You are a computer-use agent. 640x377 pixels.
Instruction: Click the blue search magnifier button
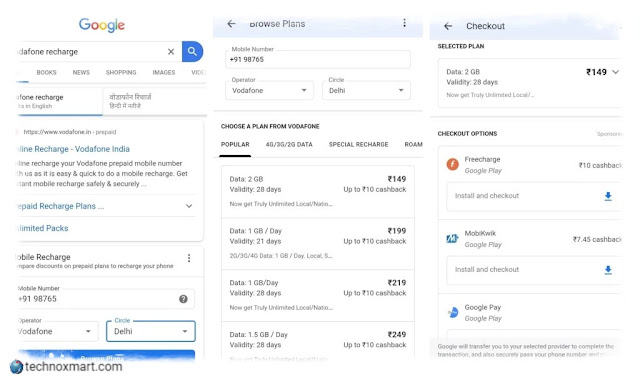click(192, 51)
